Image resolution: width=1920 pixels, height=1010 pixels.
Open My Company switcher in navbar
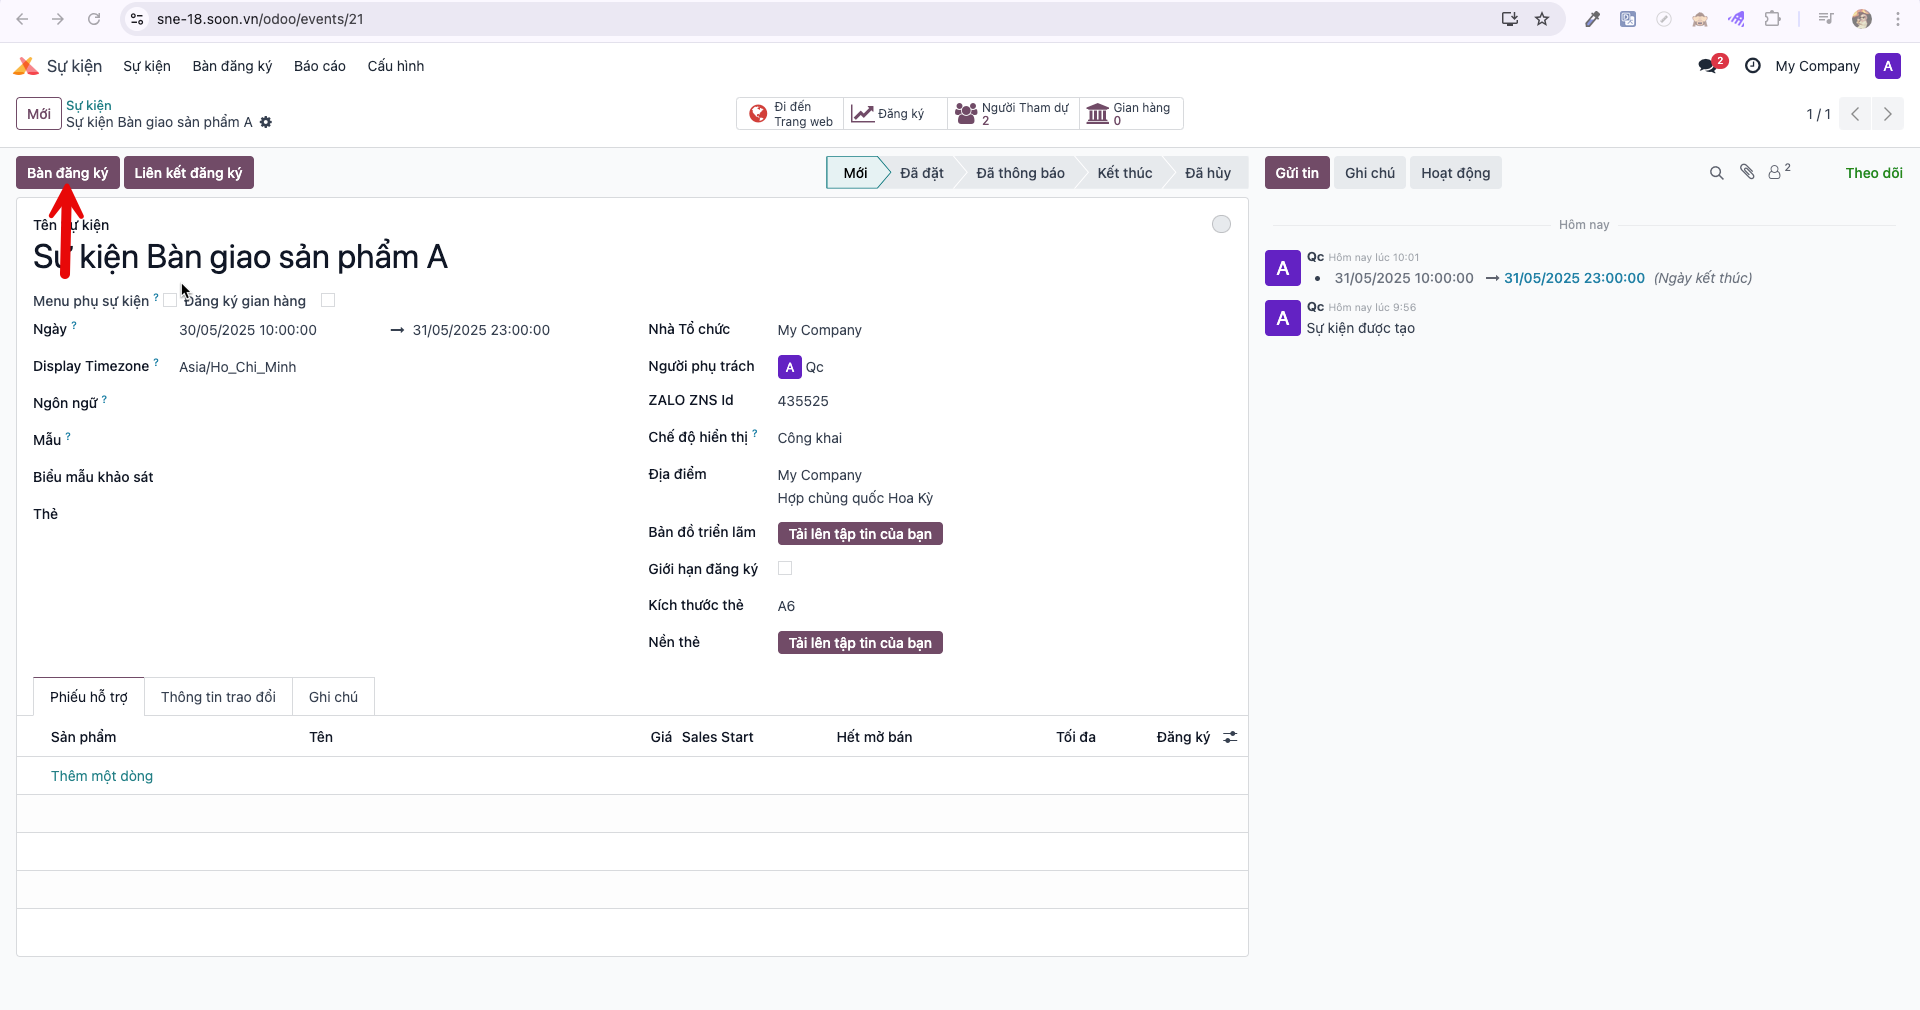tap(1817, 66)
